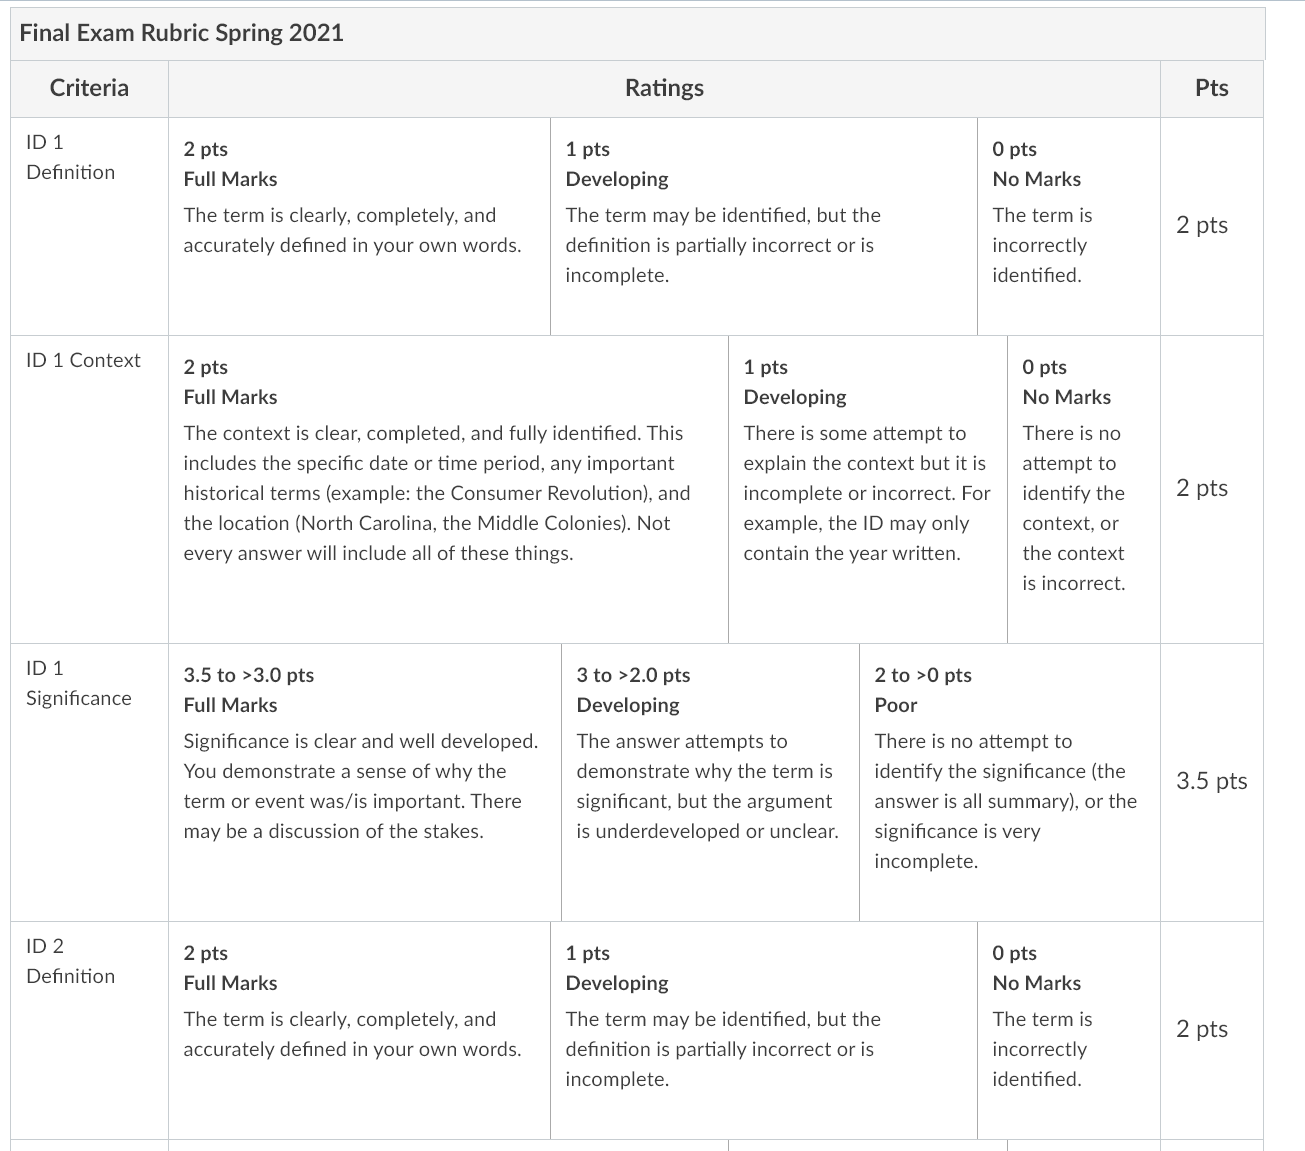Select ID 1 Context Full Marks rating
Image resolution: width=1305 pixels, height=1151 pixels.
(x=448, y=489)
